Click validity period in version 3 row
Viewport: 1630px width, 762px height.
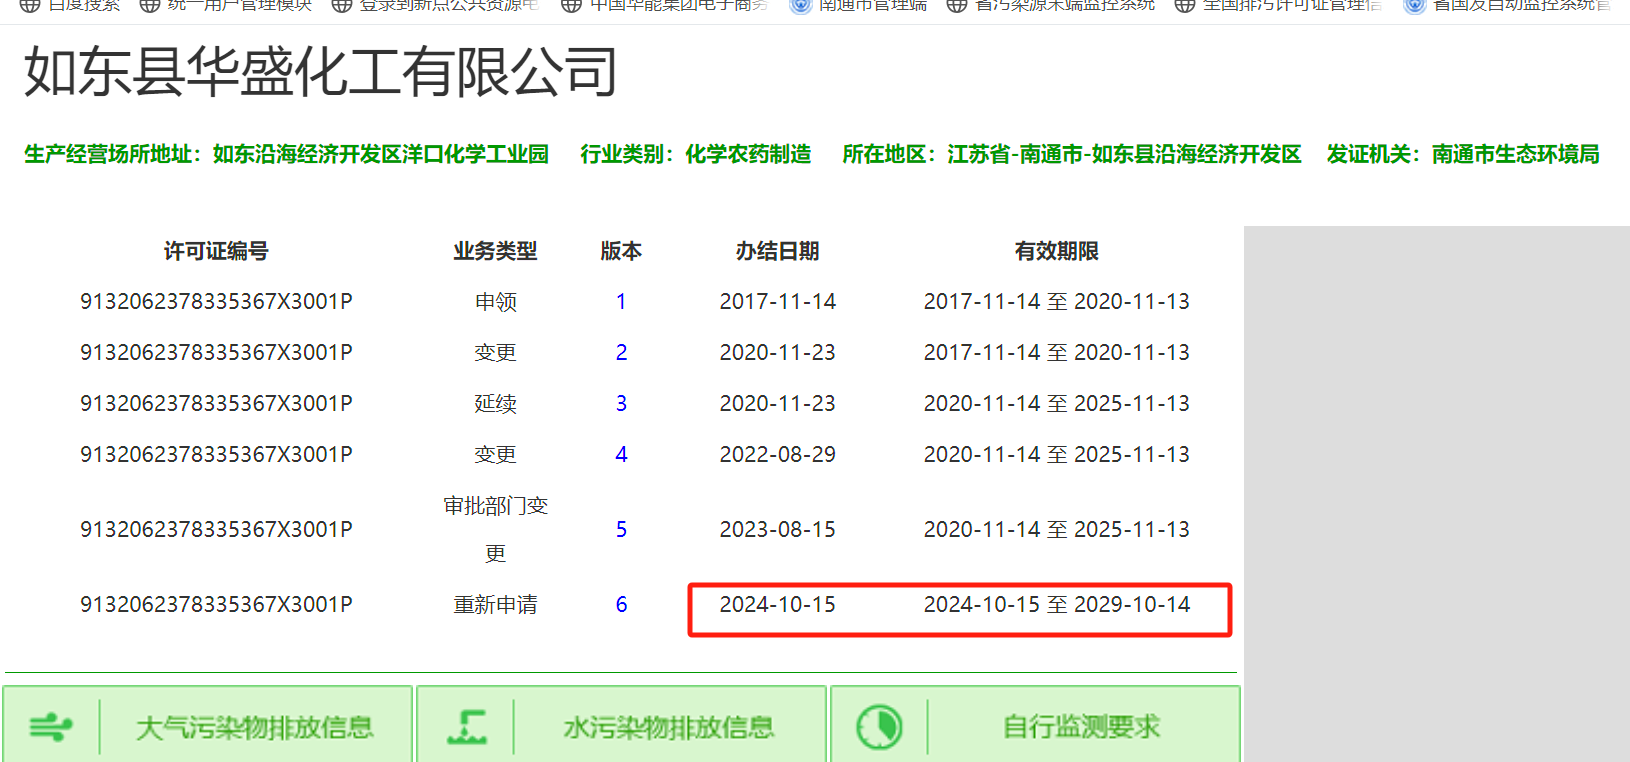click(x=1057, y=404)
